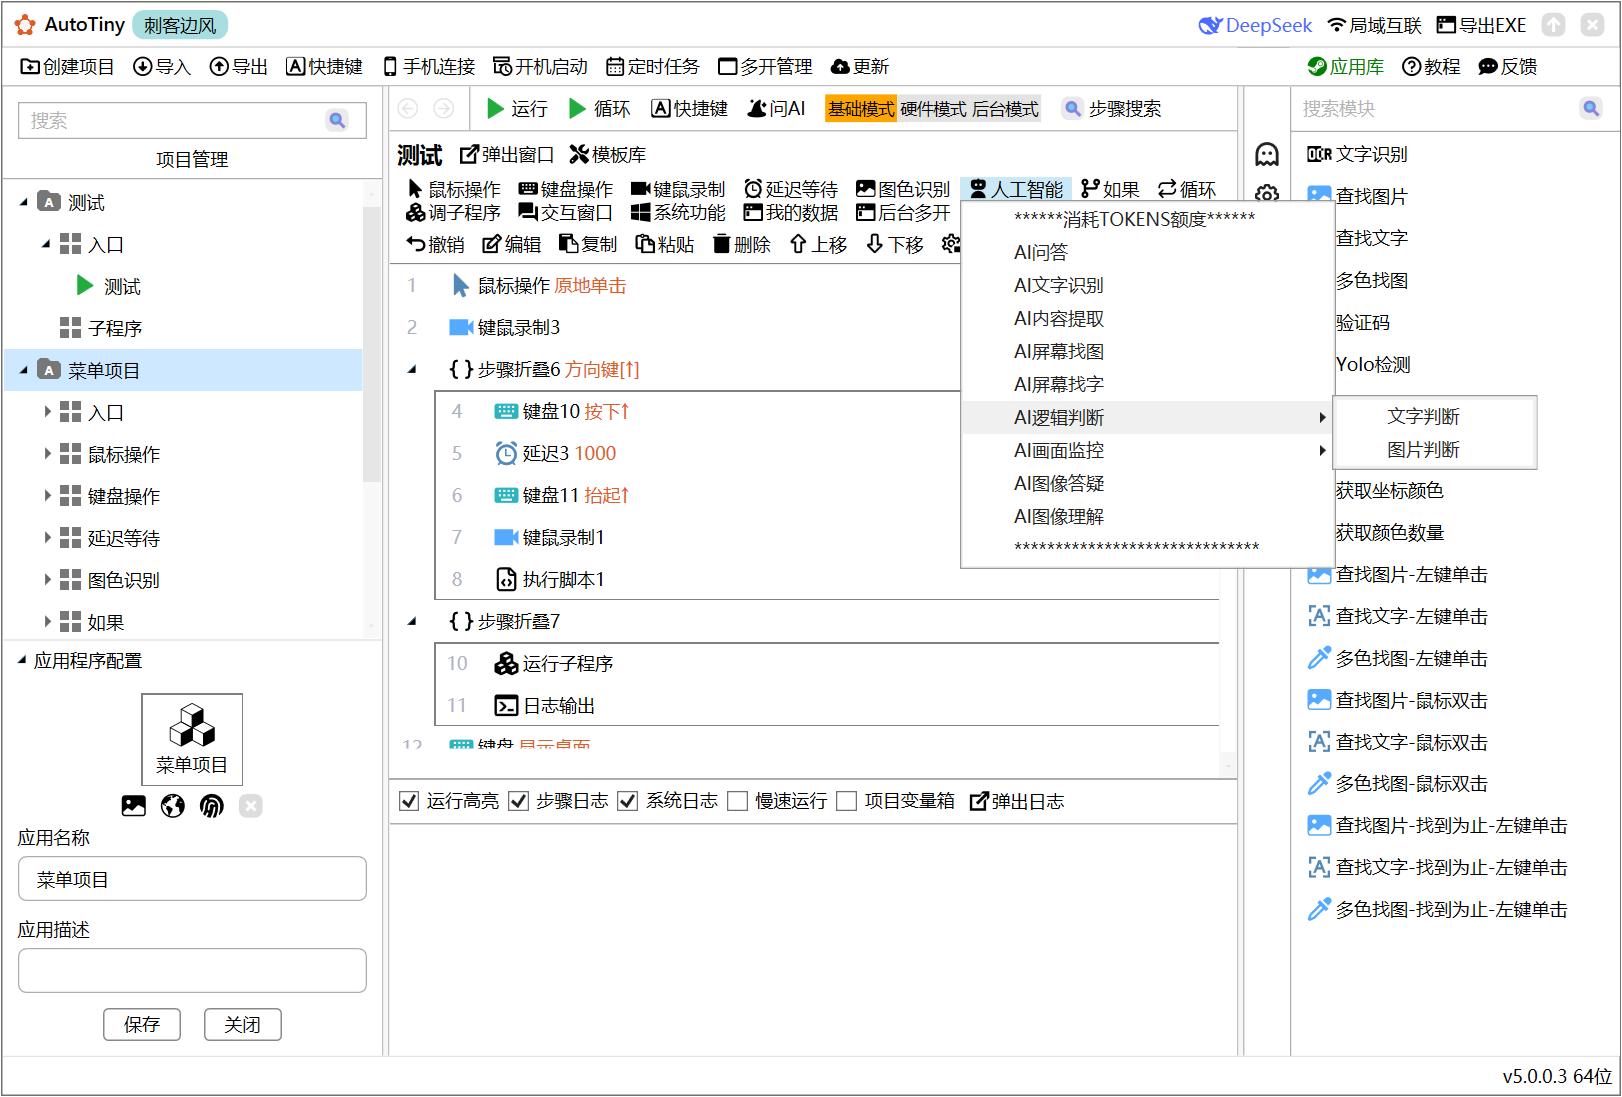The height and width of the screenshot is (1097, 1622).
Task: Choose AI文字识别 from the AI menu
Action: point(1148,286)
